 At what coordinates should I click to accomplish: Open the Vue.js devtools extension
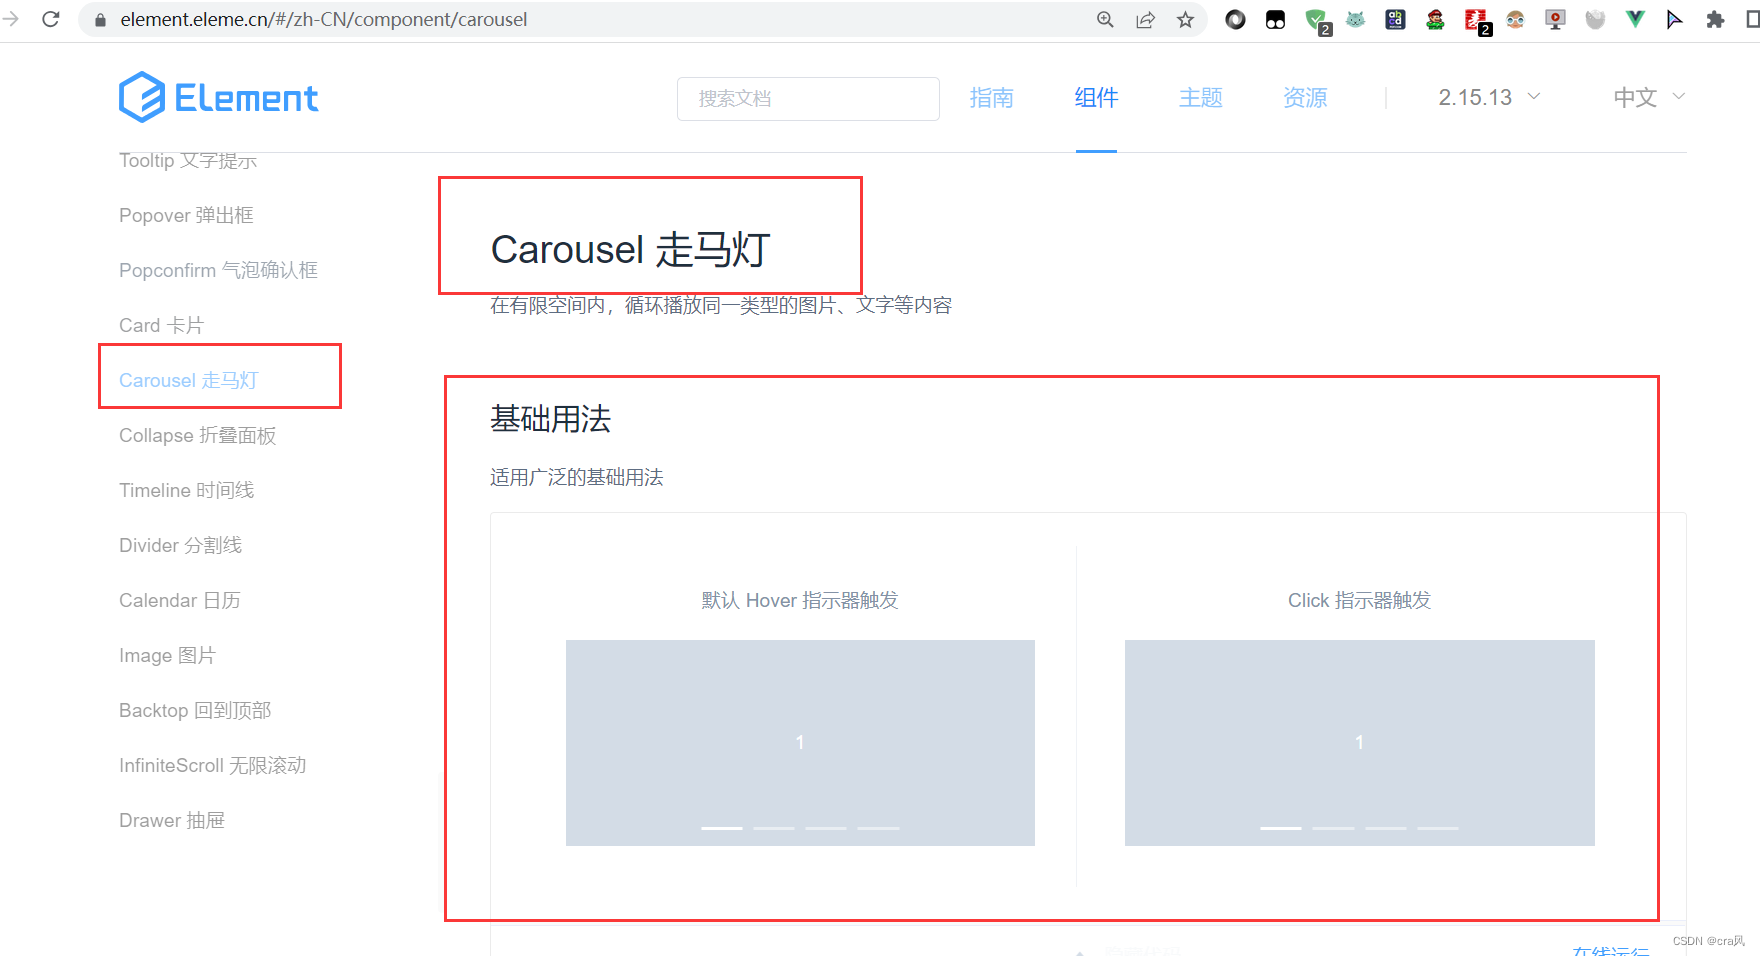1635,19
